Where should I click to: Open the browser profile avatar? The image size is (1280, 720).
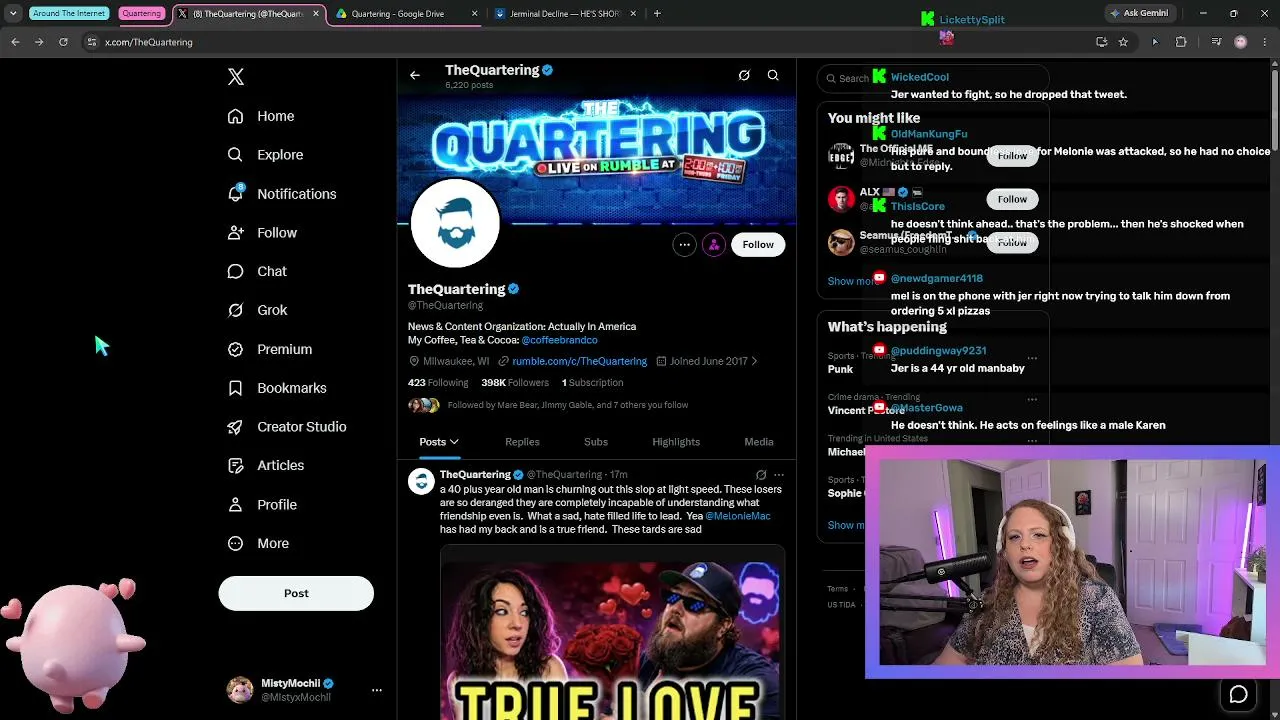(x=1241, y=42)
